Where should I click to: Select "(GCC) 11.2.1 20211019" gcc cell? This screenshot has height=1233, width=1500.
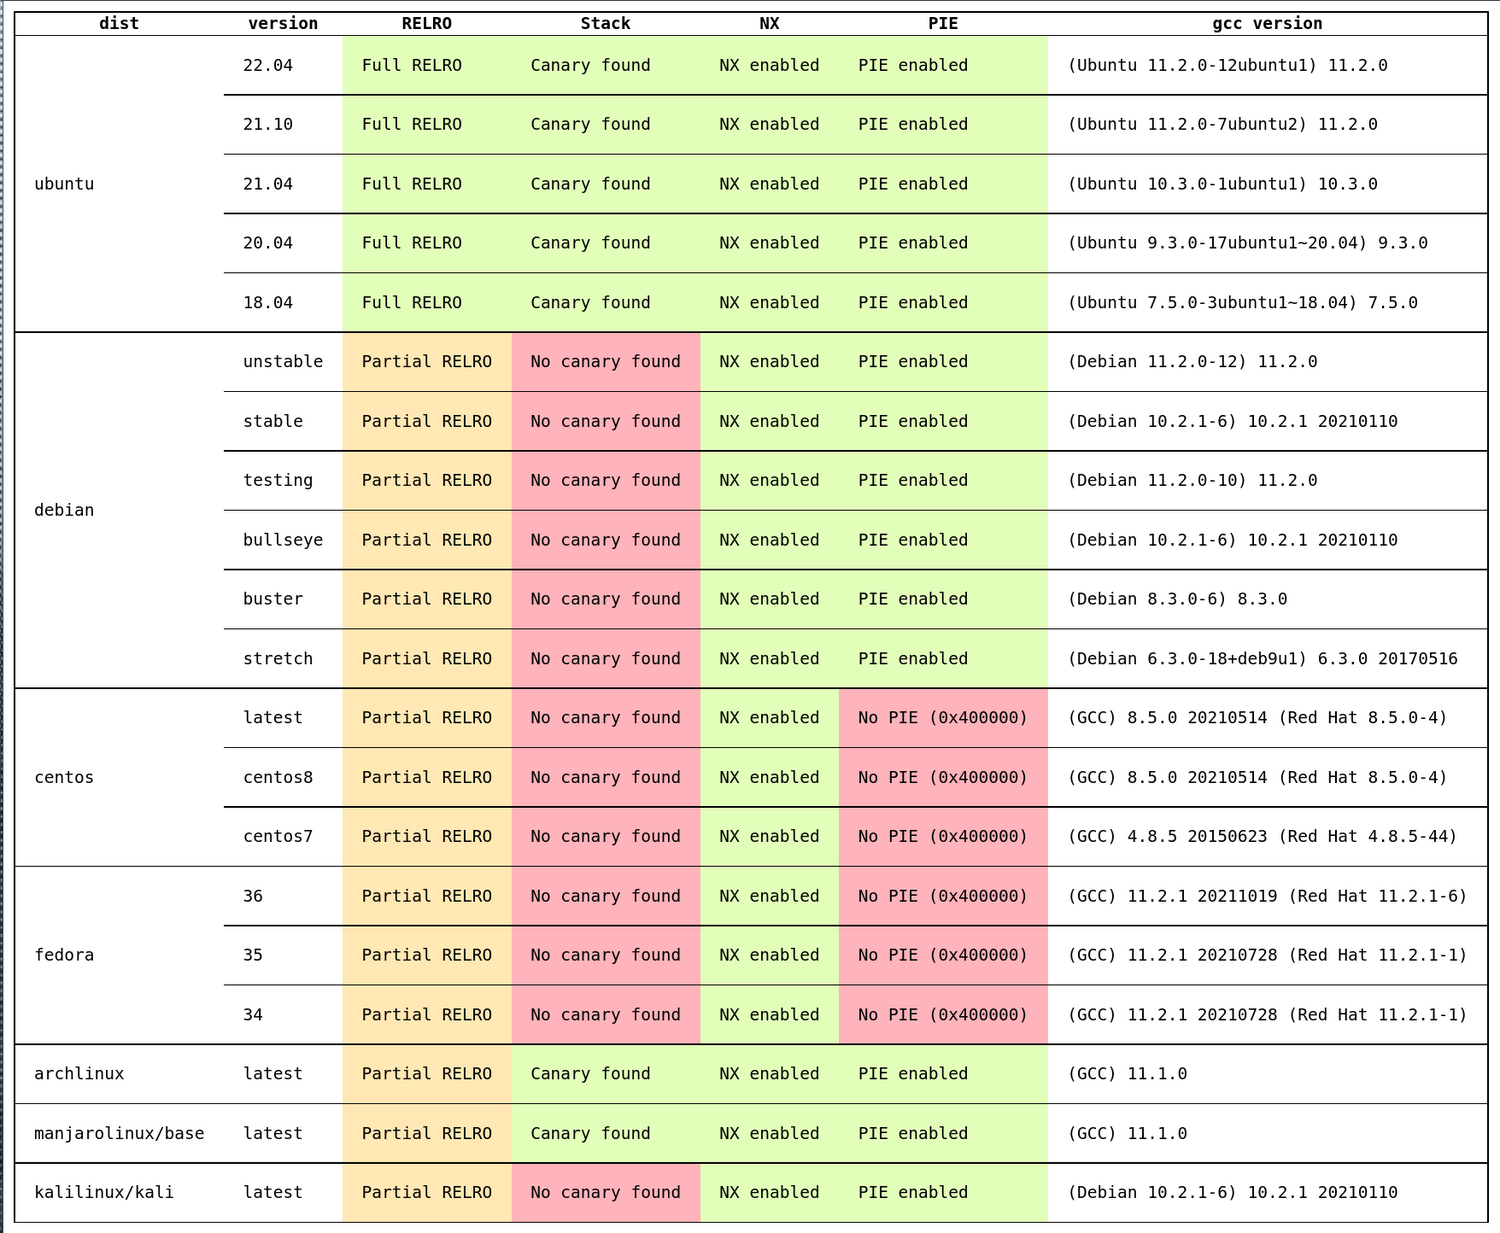click(1268, 896)
